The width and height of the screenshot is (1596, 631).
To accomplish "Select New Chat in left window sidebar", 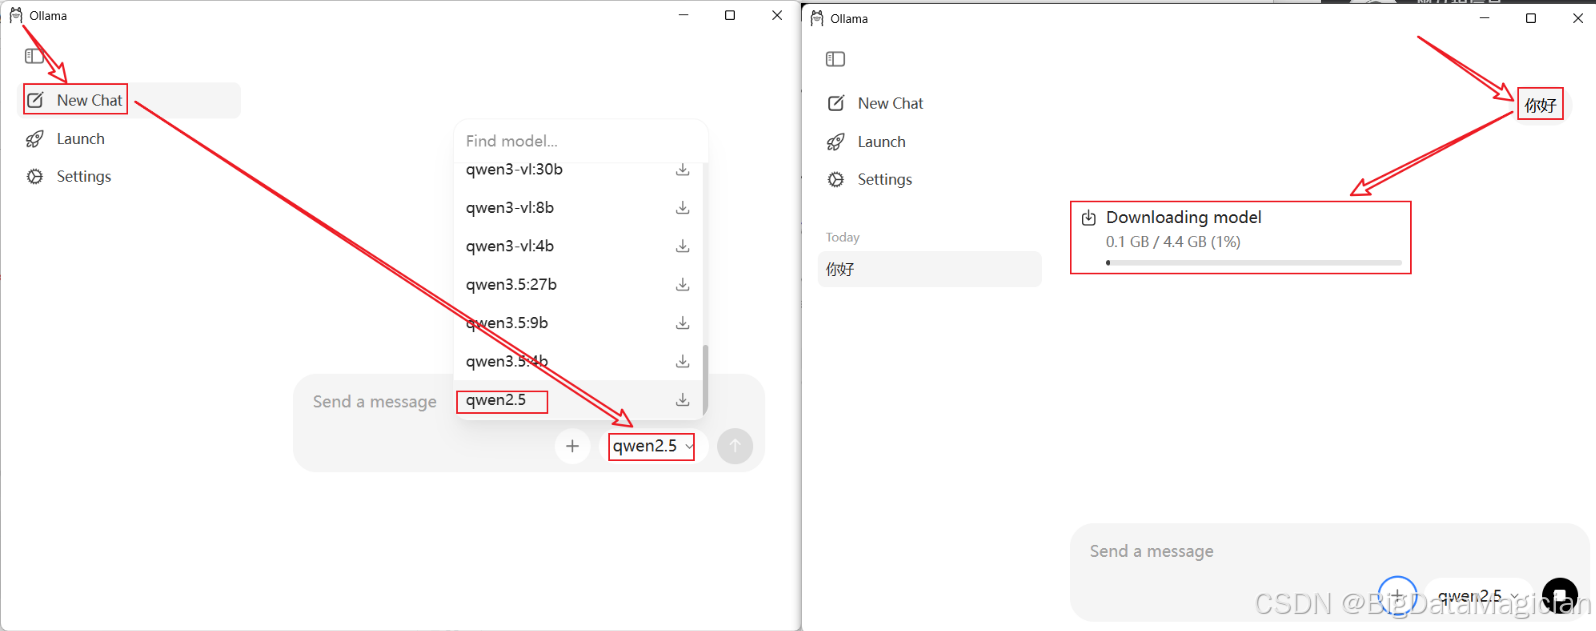I will click(131, 100).
